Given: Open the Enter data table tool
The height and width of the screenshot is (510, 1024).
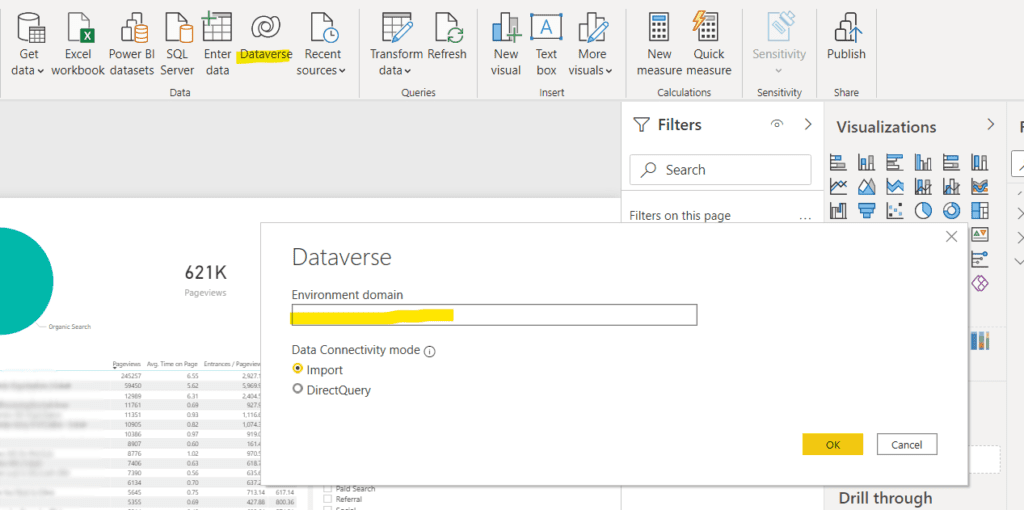Looking at the screenshot, I should (217, 44).
